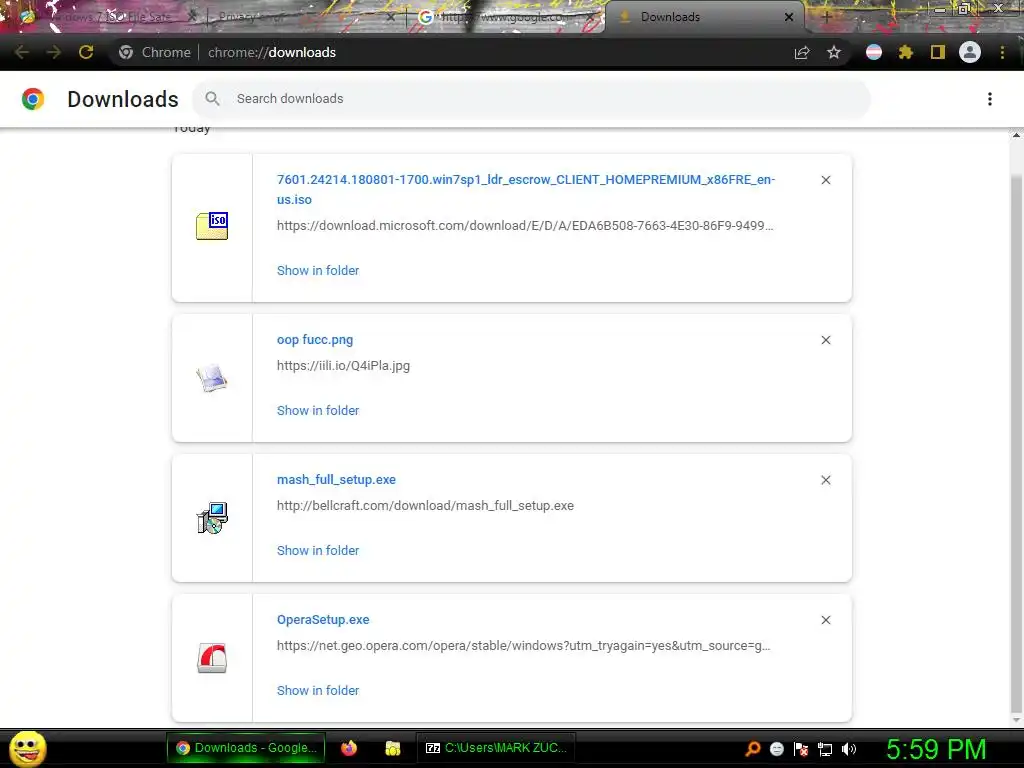Remove OperaSetup.exe from the list
The height and width of the screenshot is (768, 1024).
point(825,620)
